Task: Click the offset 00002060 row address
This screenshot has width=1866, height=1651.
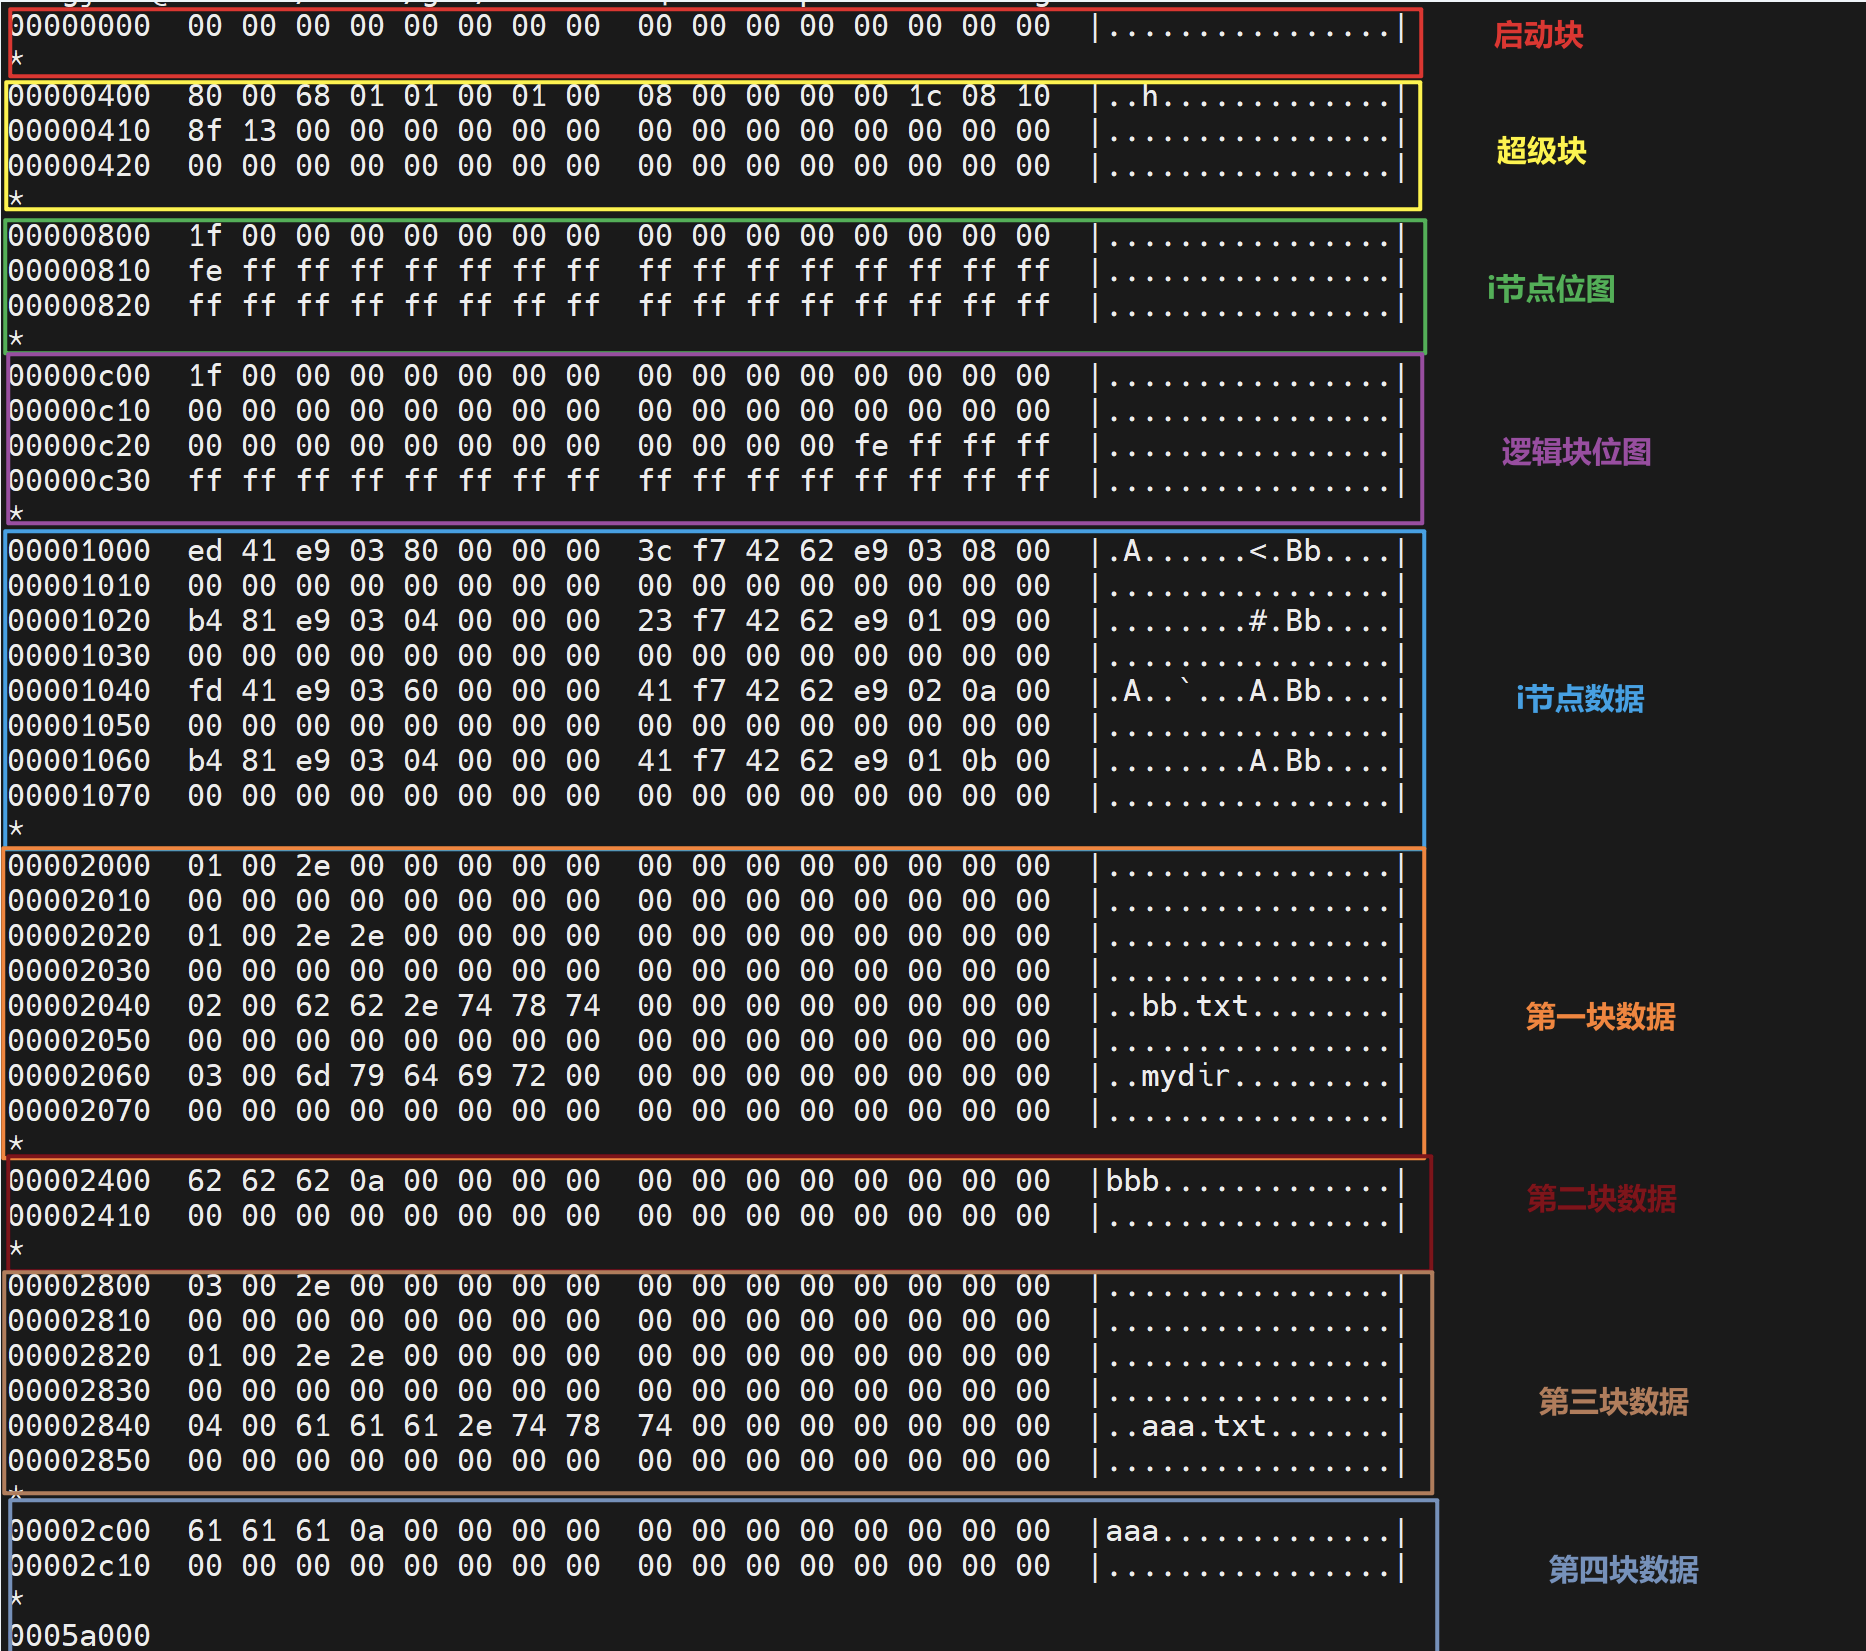Action: tap(79, 1076)
